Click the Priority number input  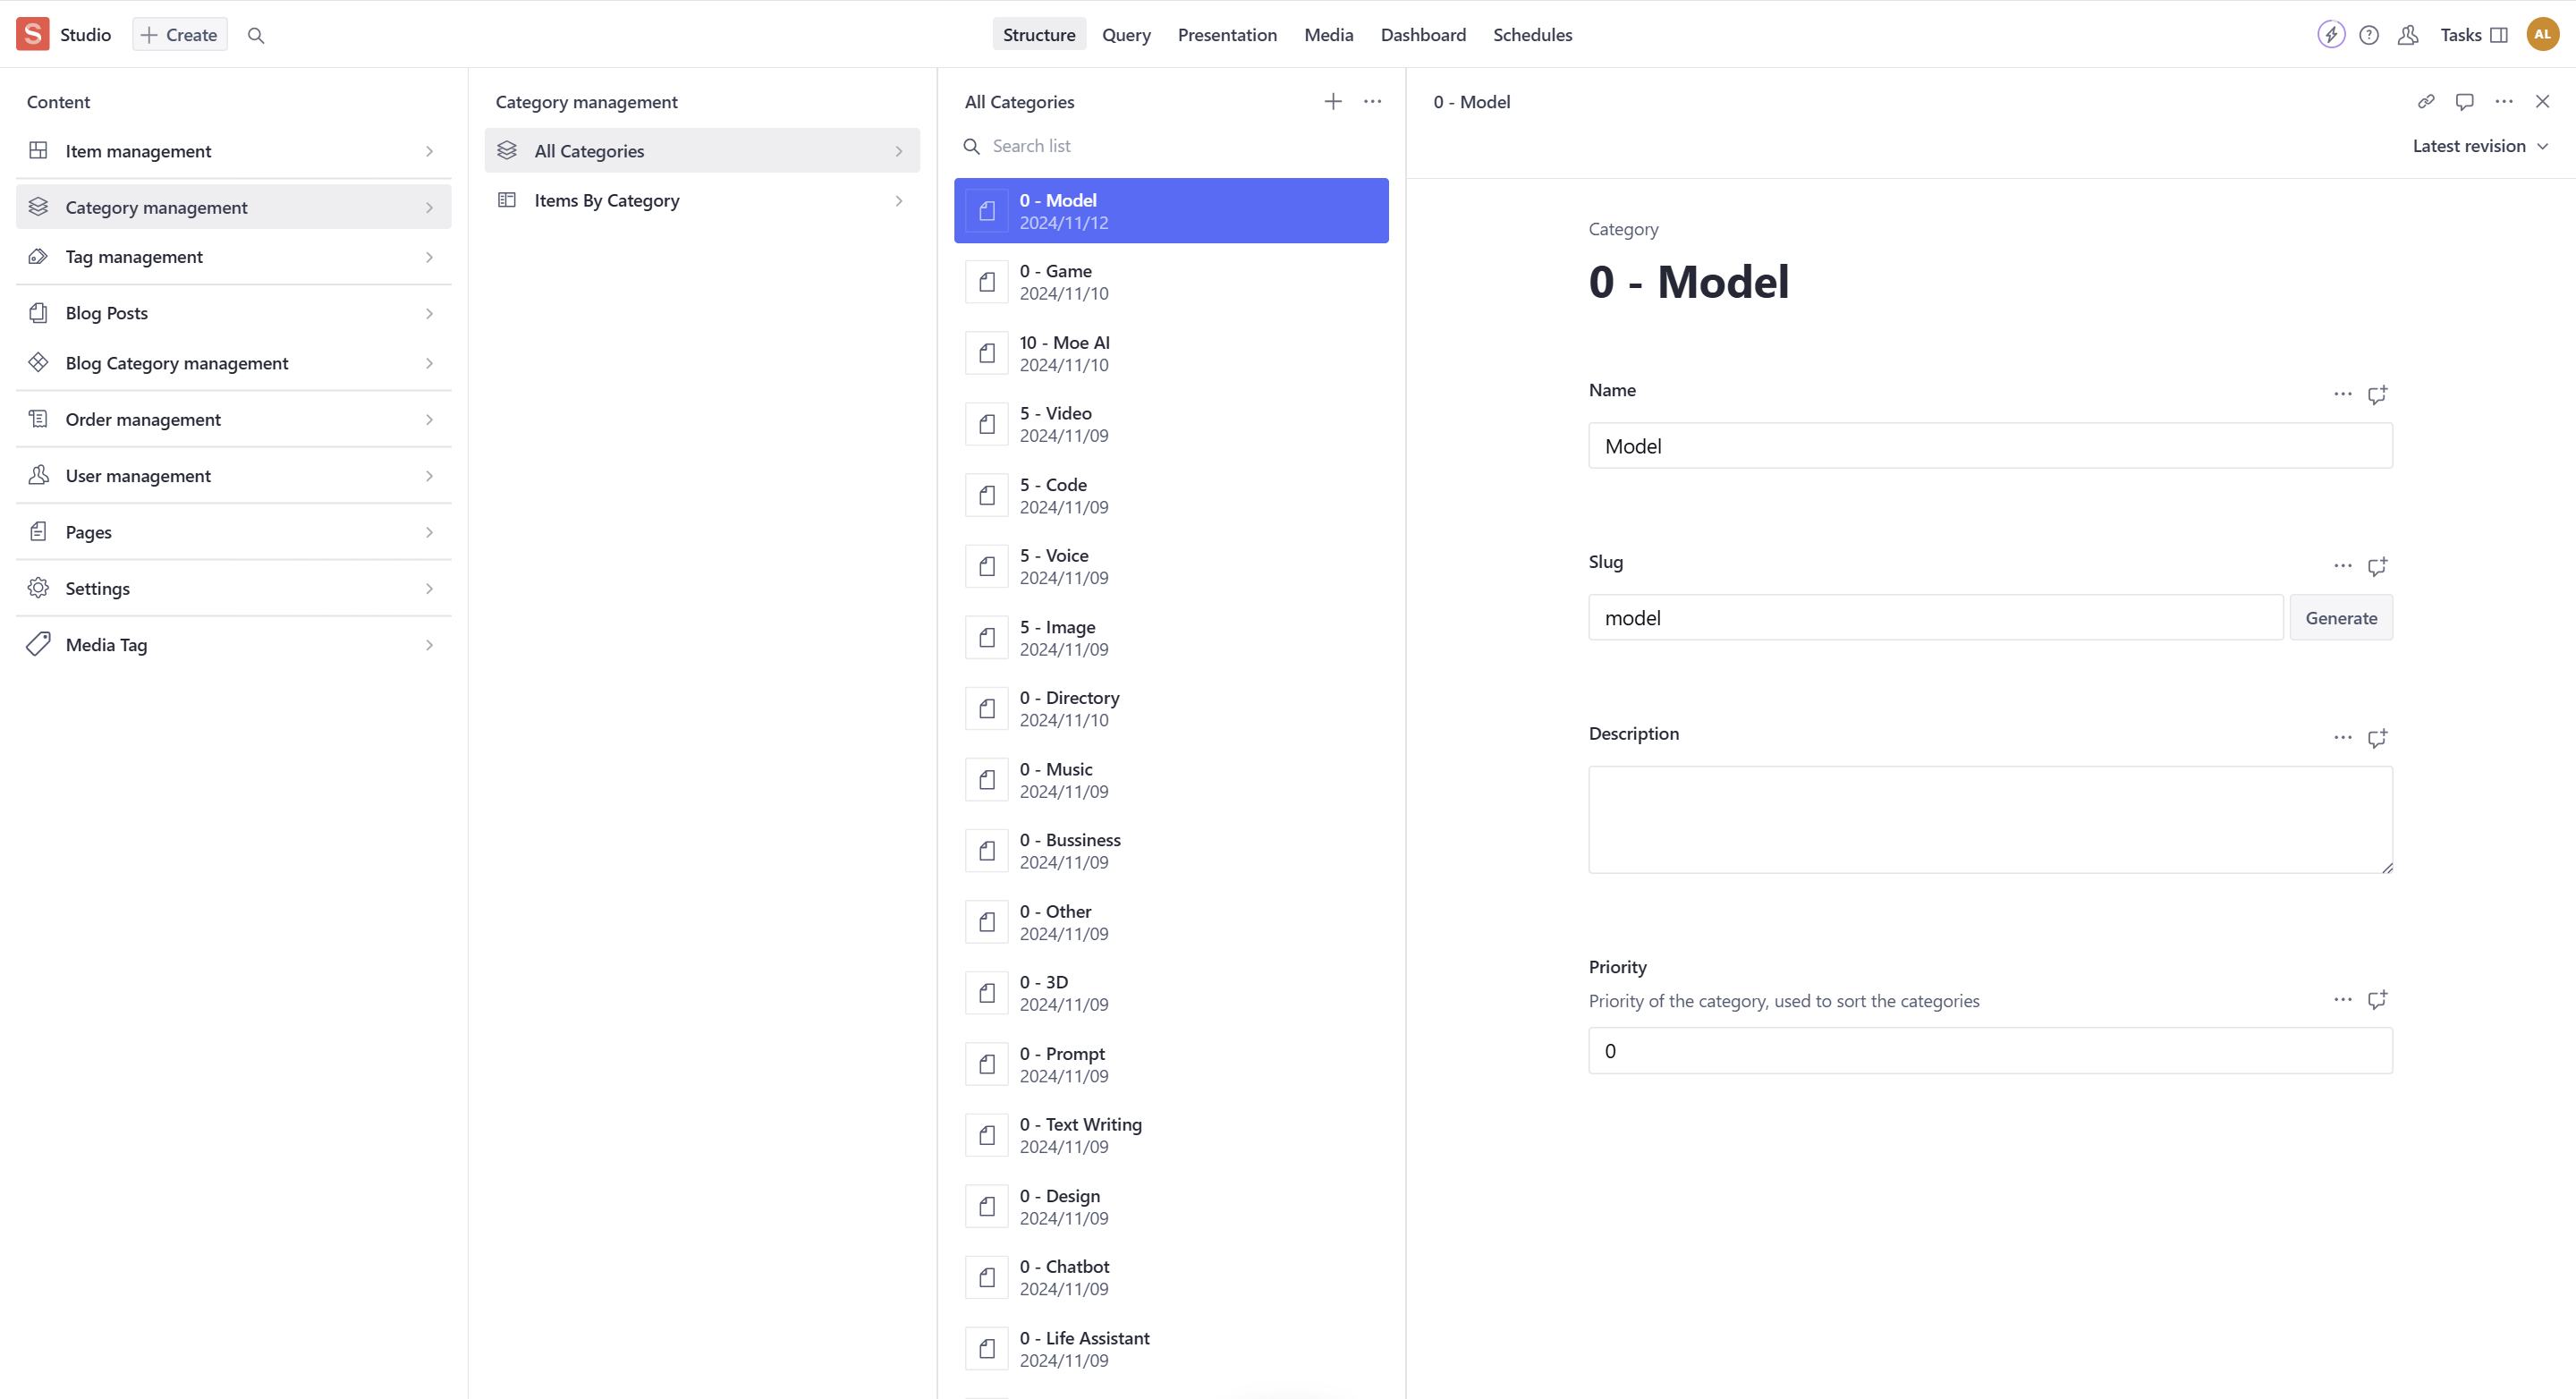1990,1051
